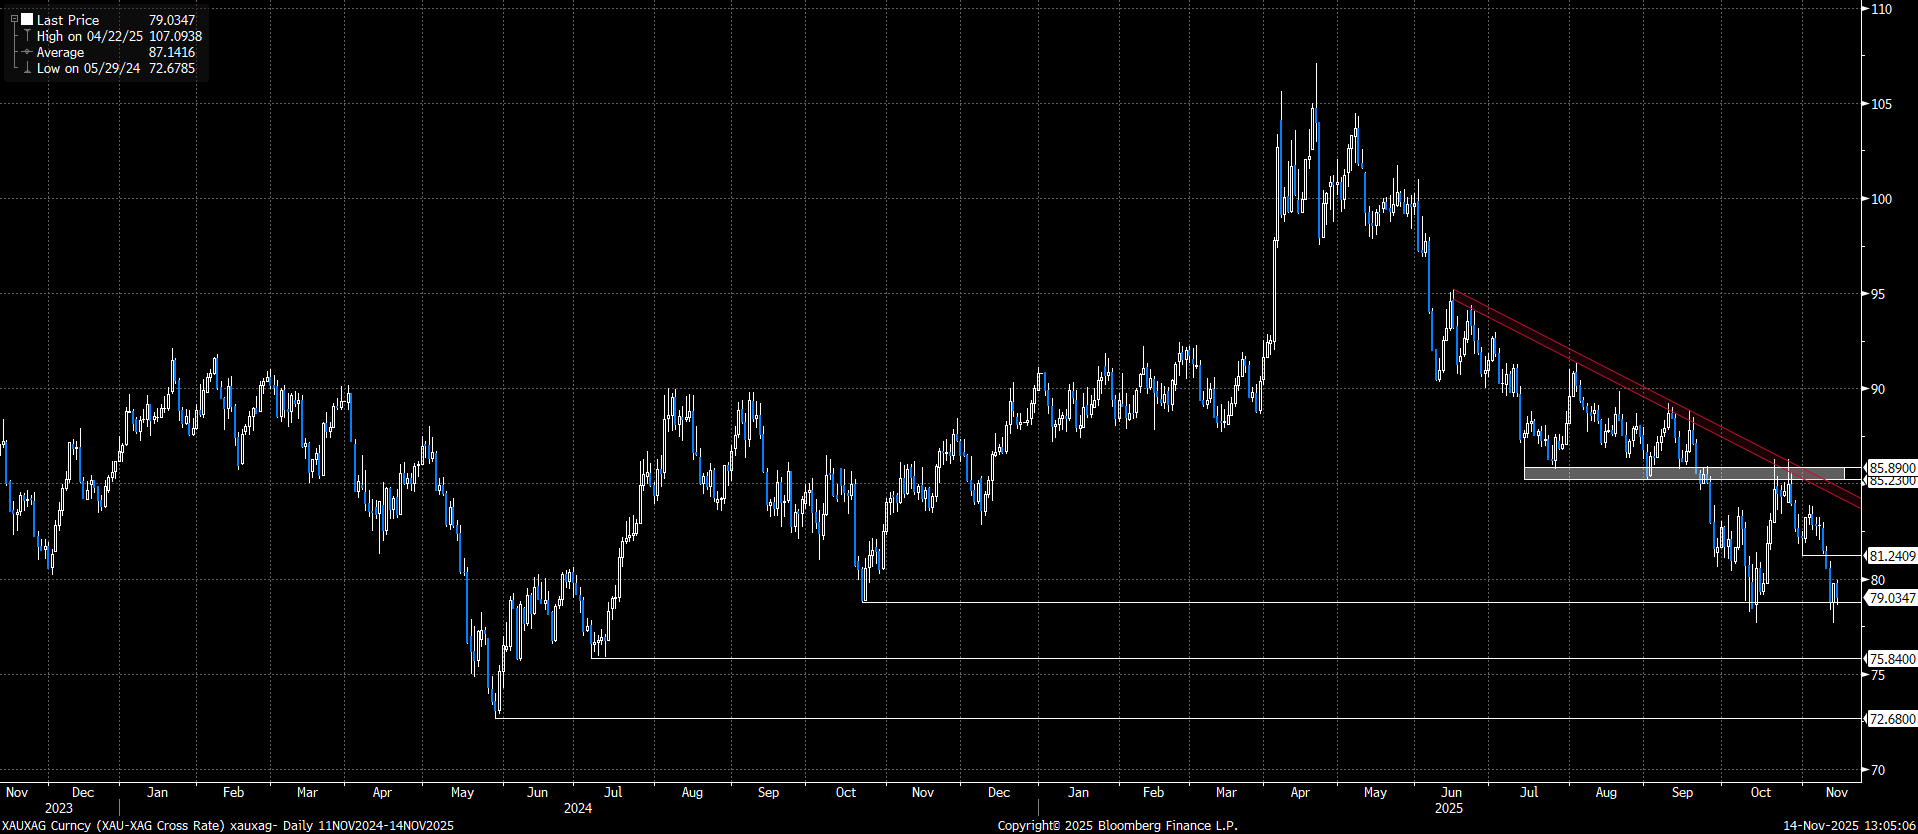Click the High on 04/22/25 legend entry
1918x834 pixels.
[90, 36]
